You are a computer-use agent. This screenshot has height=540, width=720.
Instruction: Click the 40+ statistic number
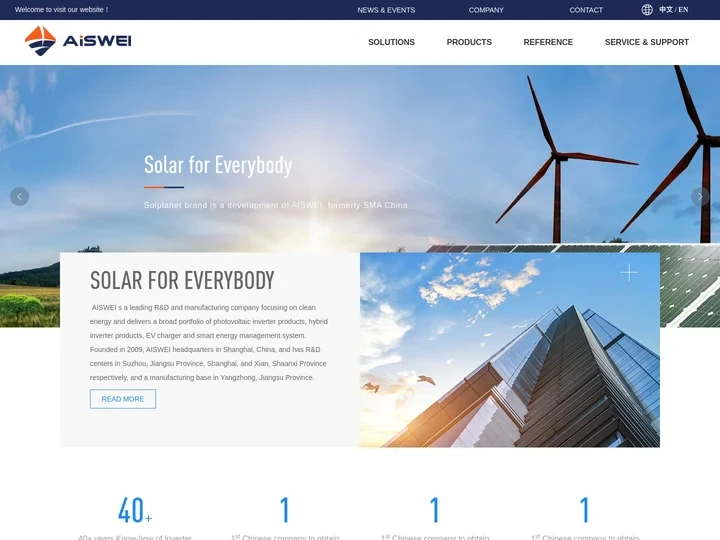coord(135,510)
